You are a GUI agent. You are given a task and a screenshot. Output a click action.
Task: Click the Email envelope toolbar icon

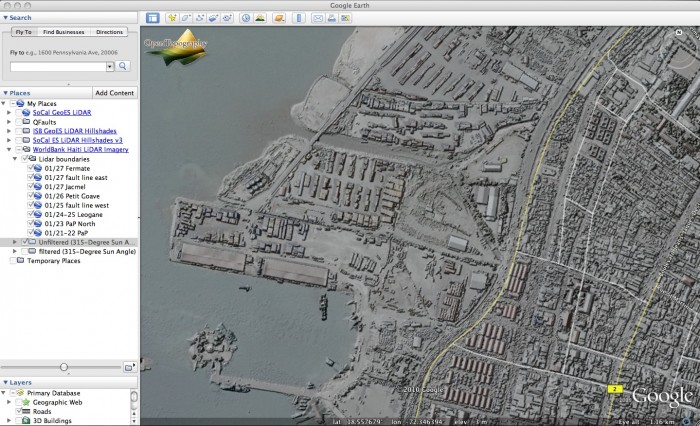317,18
